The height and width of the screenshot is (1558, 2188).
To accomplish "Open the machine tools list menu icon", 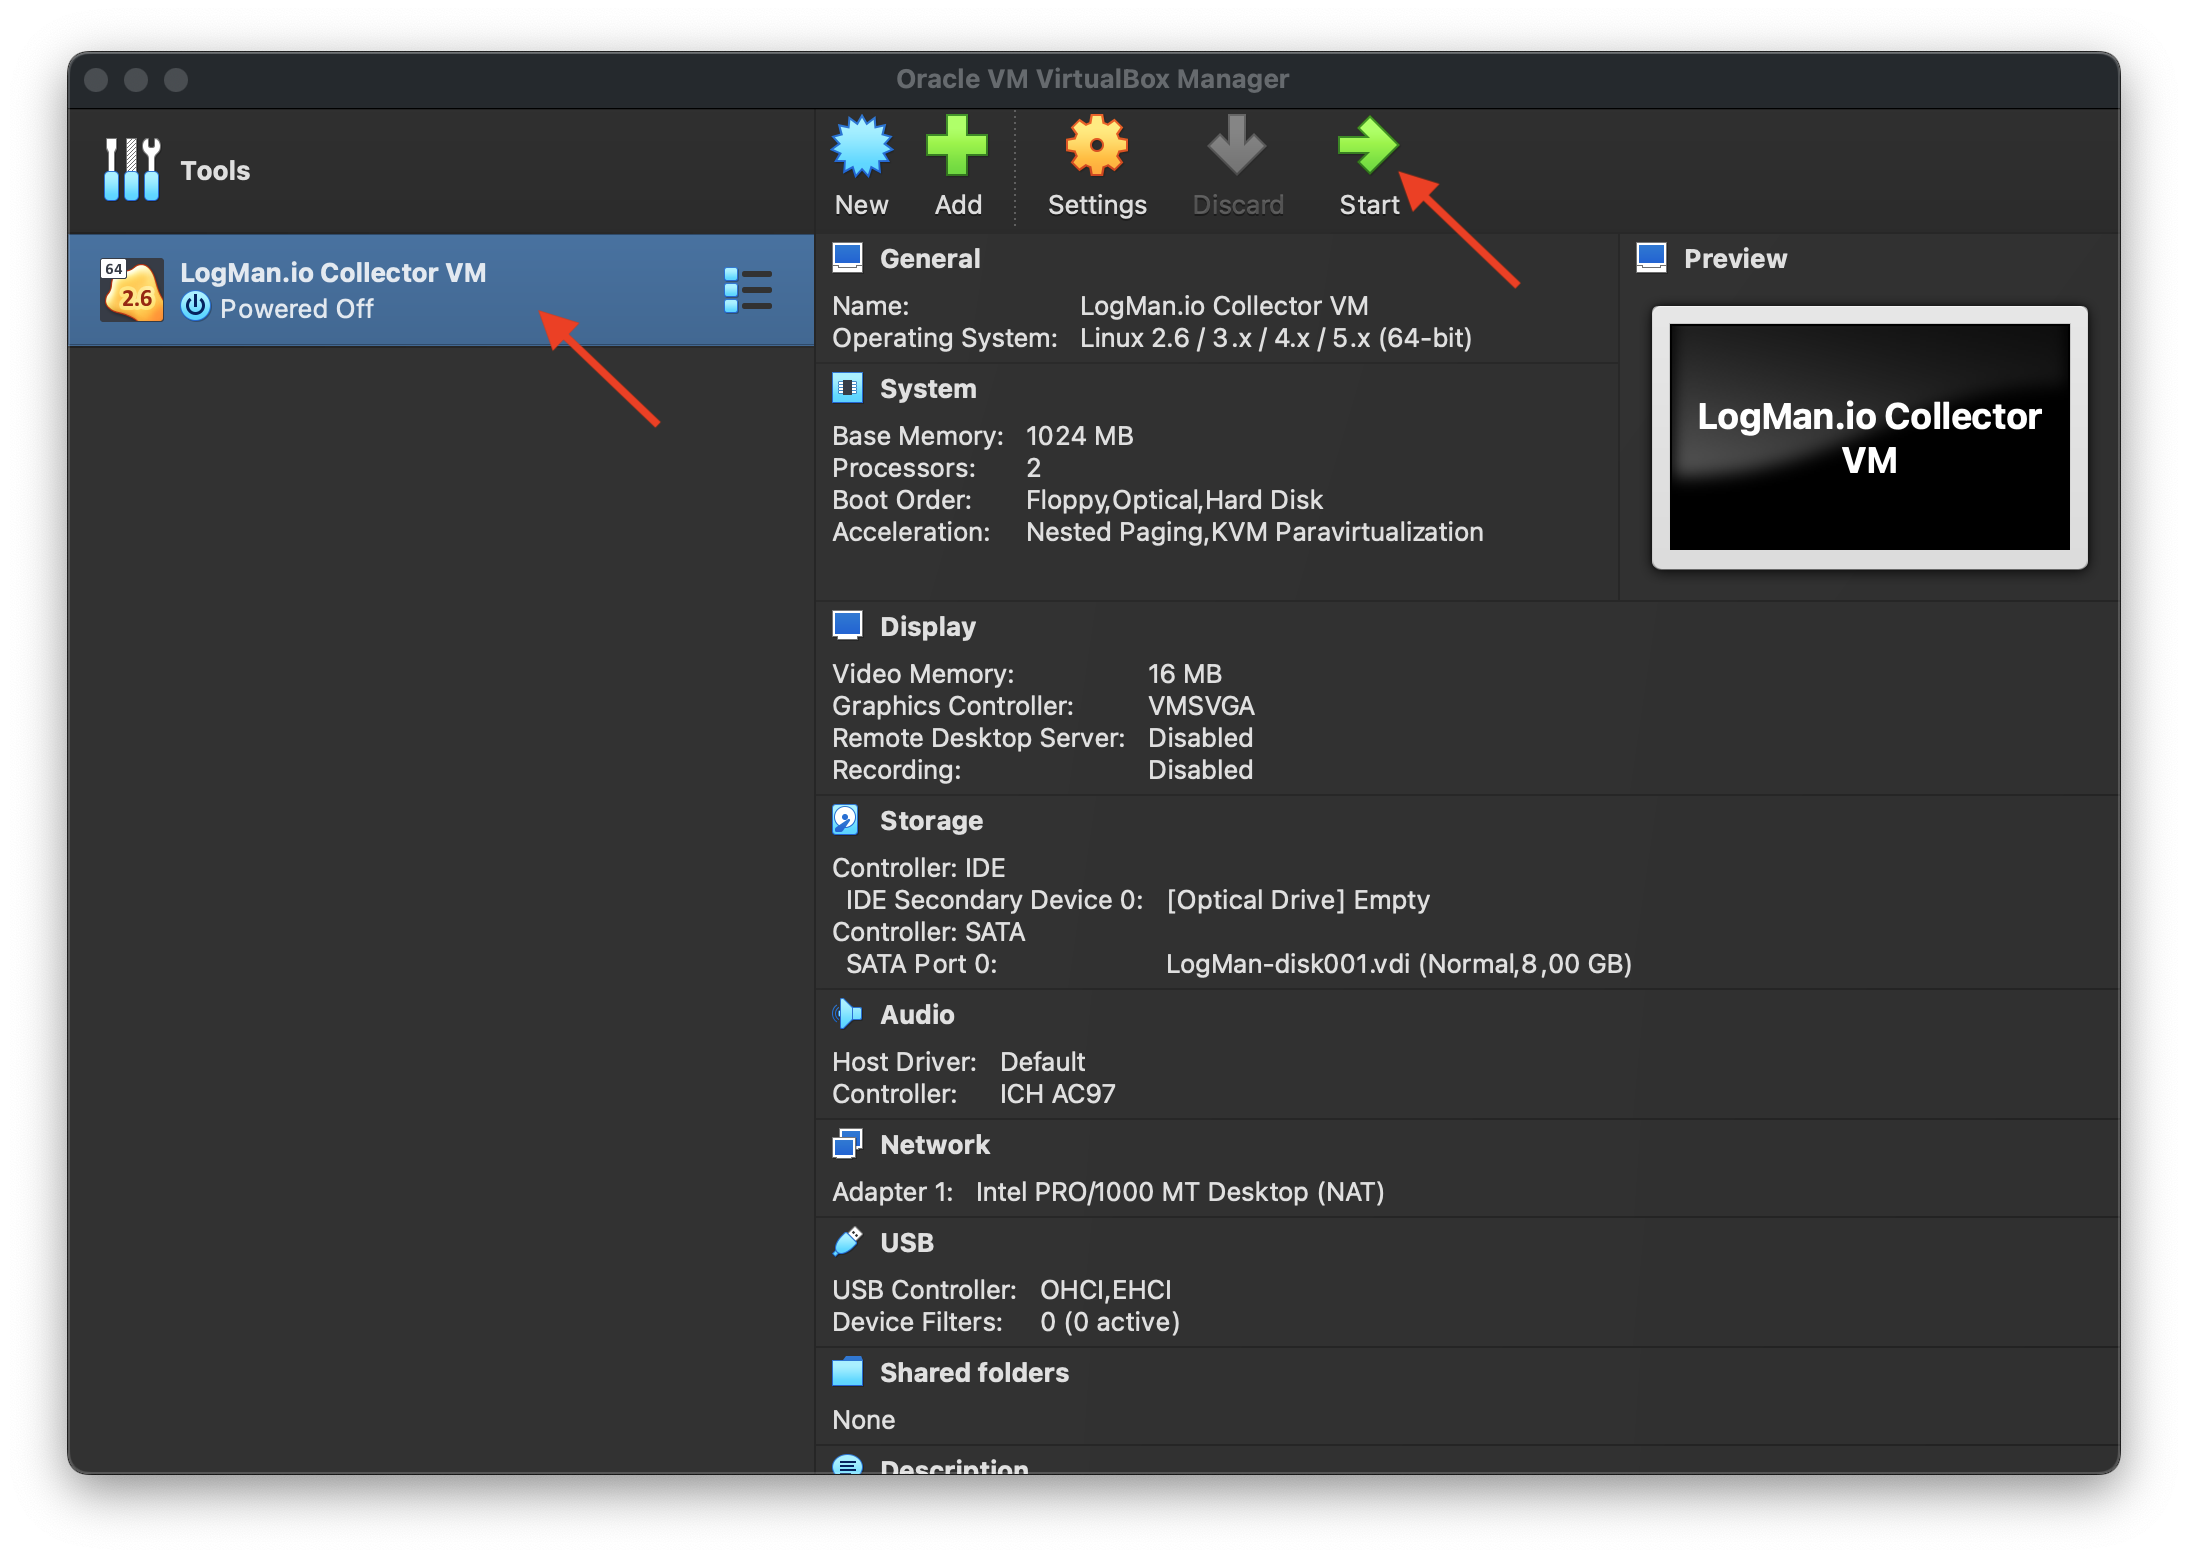I will (x=747, y=290).
